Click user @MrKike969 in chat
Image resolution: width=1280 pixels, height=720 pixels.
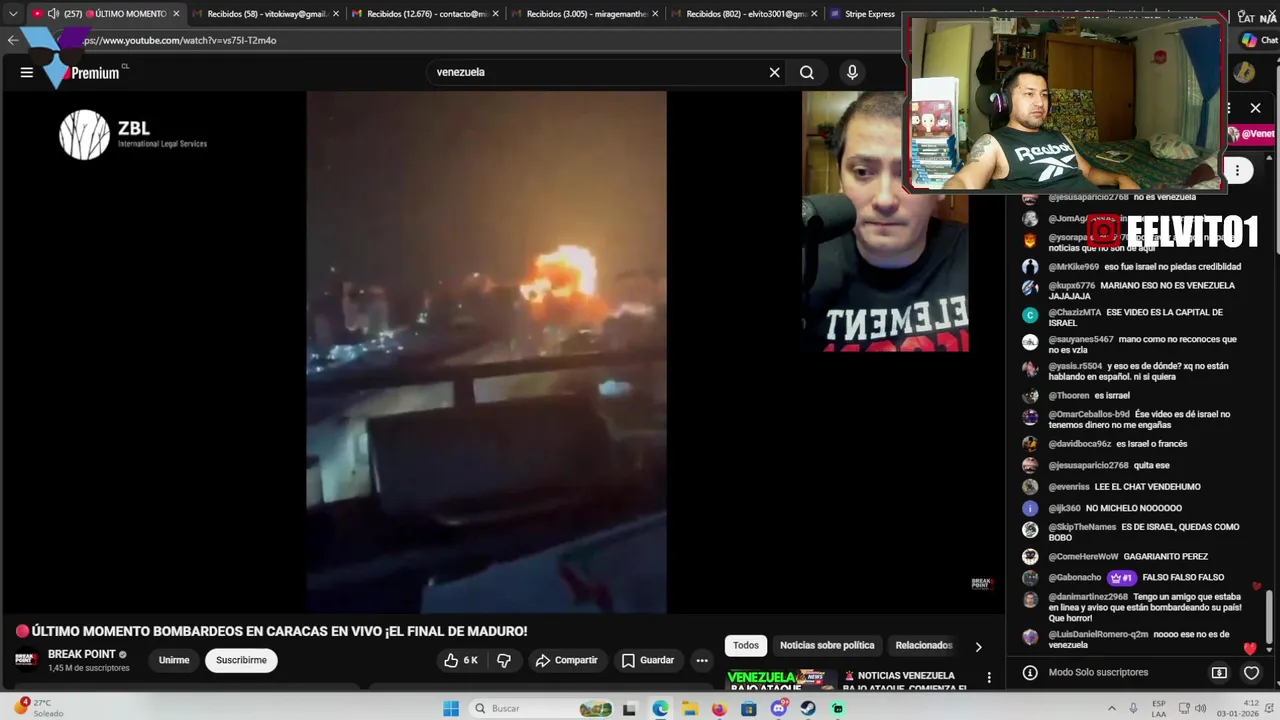coord(1073,267)
